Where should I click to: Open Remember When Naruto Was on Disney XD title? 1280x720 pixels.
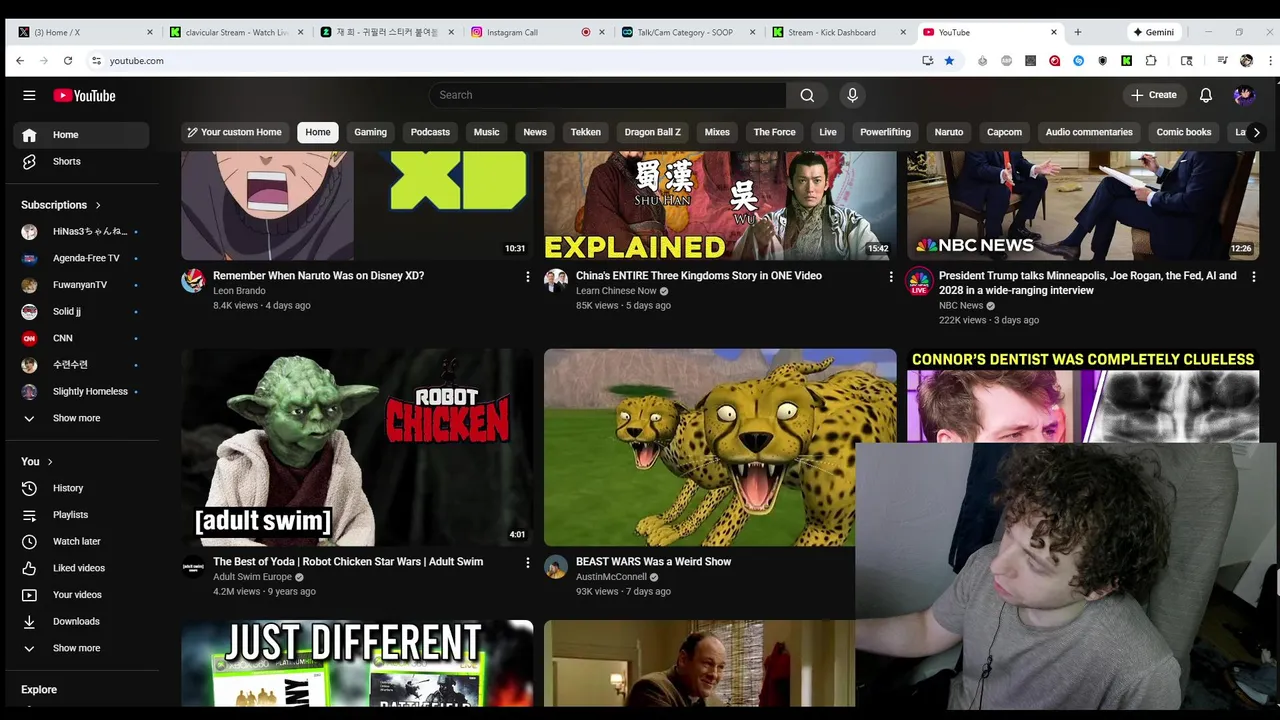point(318,276)
